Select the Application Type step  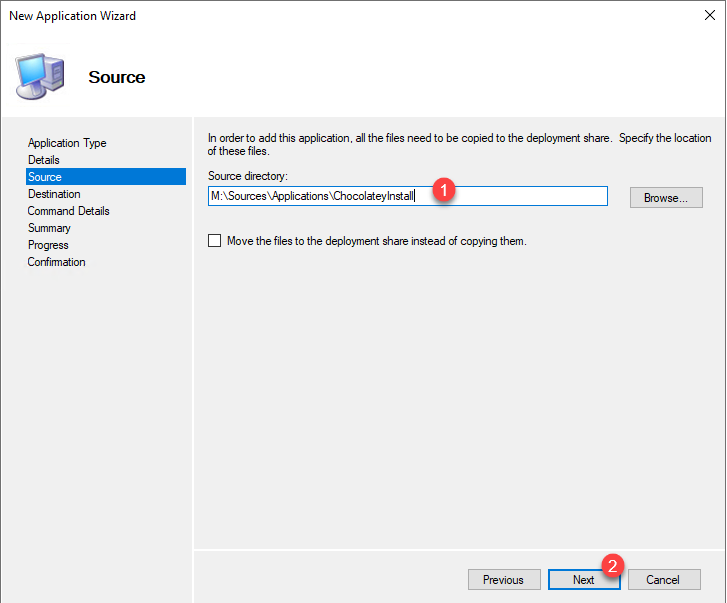tap(67, 143)
